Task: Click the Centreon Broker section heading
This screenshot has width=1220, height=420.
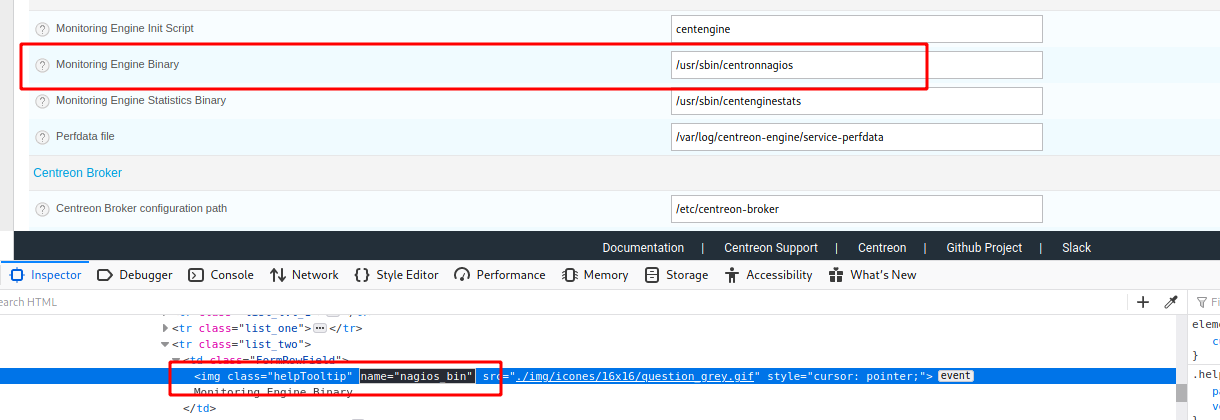Action: coord(77,173)
